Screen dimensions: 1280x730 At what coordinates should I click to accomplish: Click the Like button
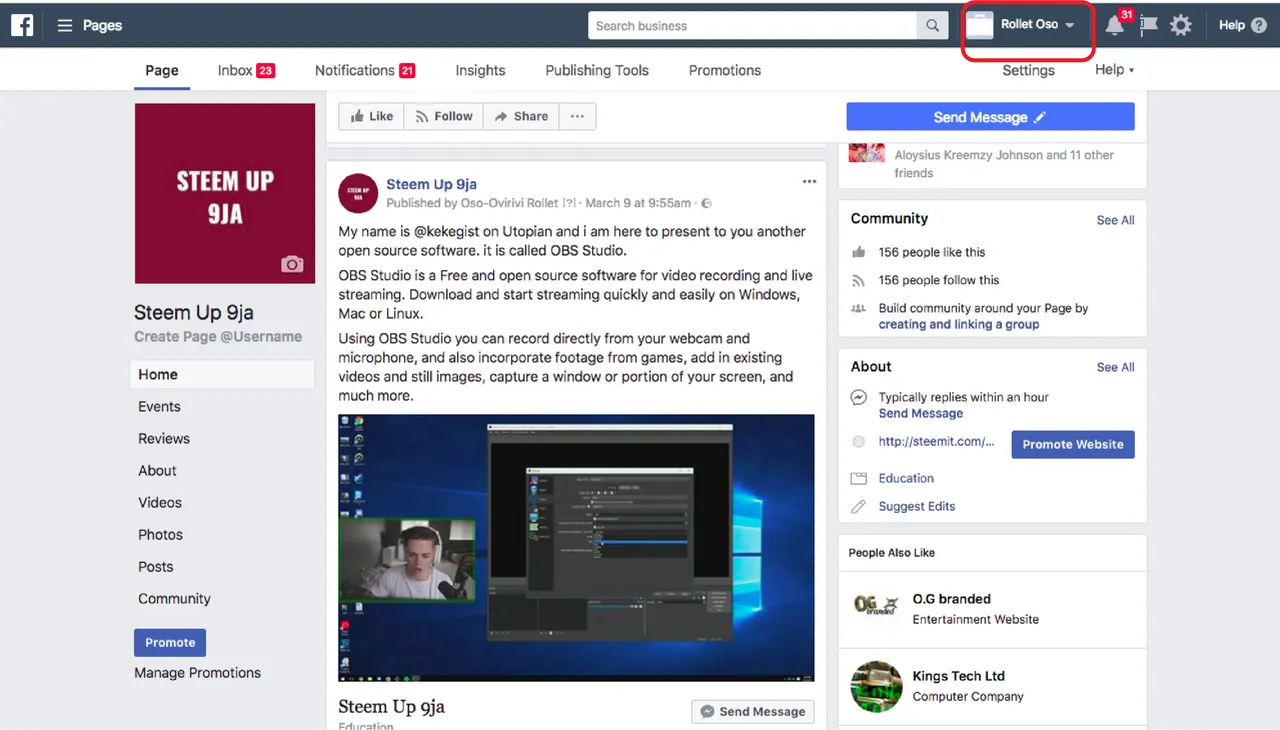pyautogui.click(x=371, y=117)
